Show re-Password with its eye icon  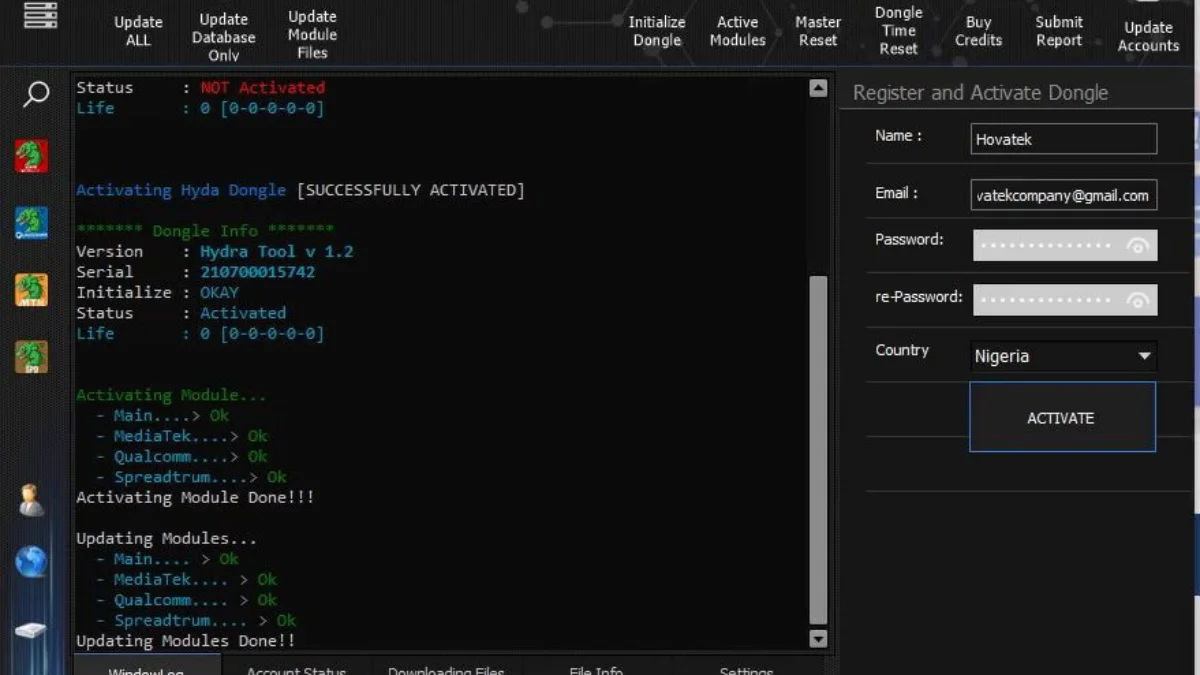[x=1137, y=300]
